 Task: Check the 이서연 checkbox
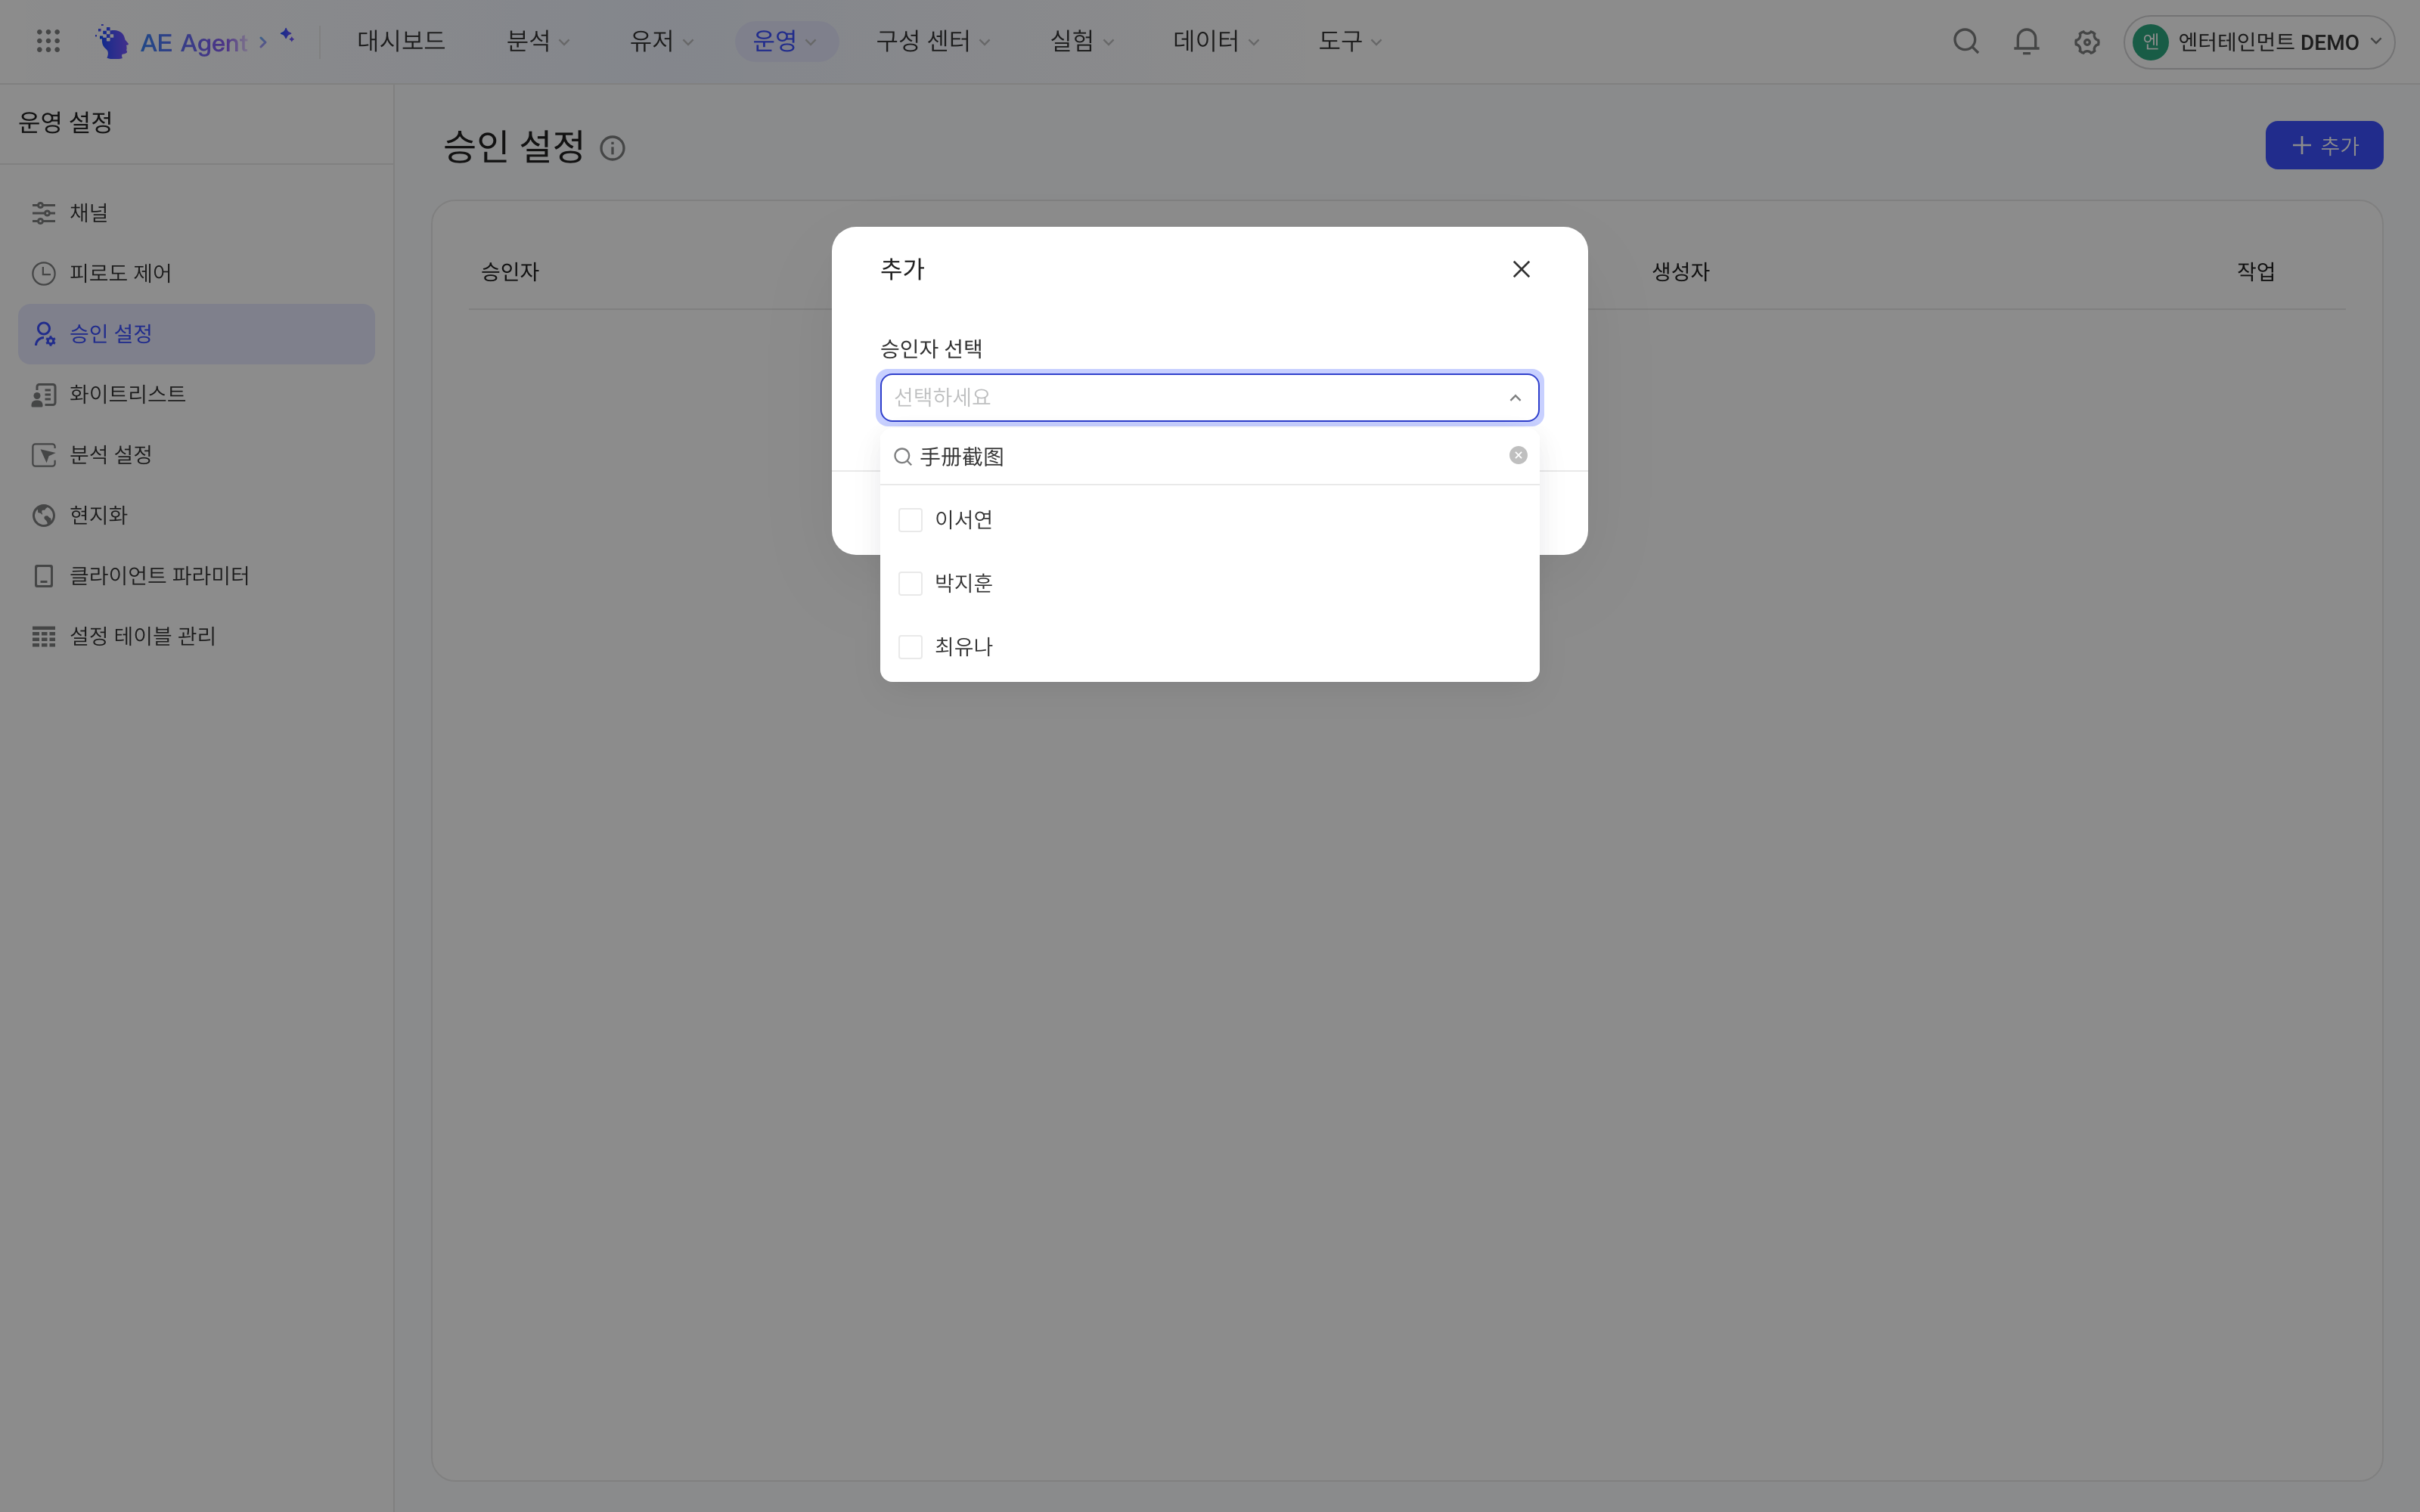(910, 520)
